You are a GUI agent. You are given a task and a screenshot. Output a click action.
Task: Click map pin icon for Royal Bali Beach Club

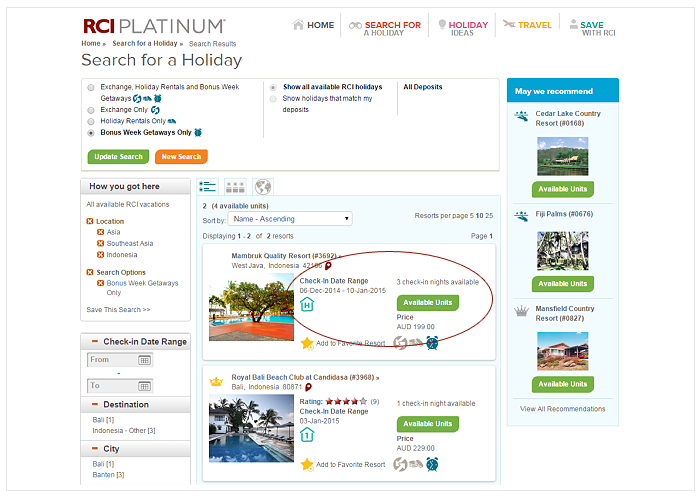tap(308, 387)
